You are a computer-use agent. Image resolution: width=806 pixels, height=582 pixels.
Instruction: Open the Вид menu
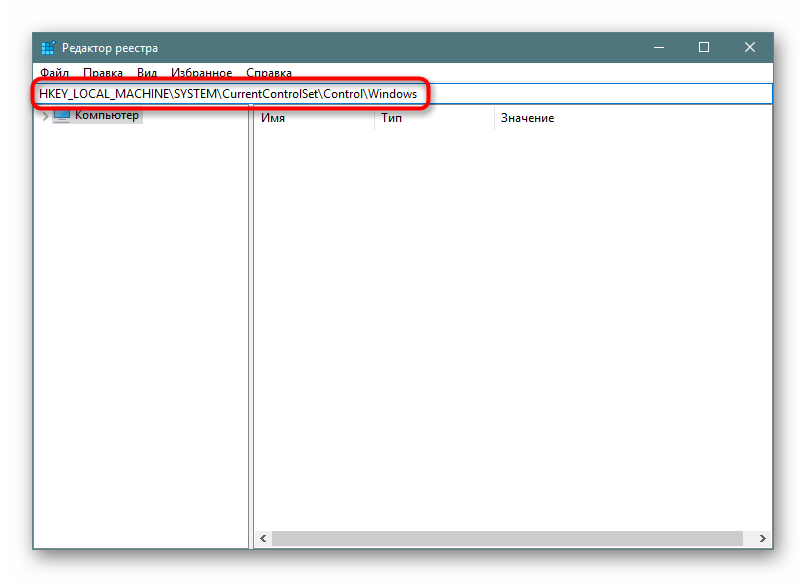click(147, 73)
